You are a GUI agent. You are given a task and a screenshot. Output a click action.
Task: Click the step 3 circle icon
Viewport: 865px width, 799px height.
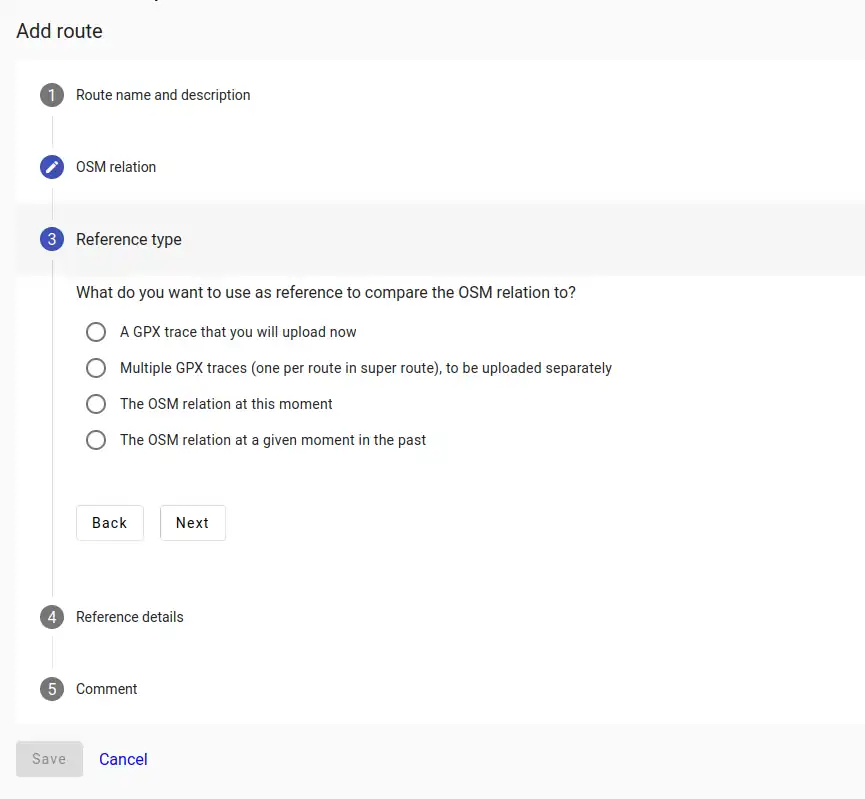pos(52,239)
